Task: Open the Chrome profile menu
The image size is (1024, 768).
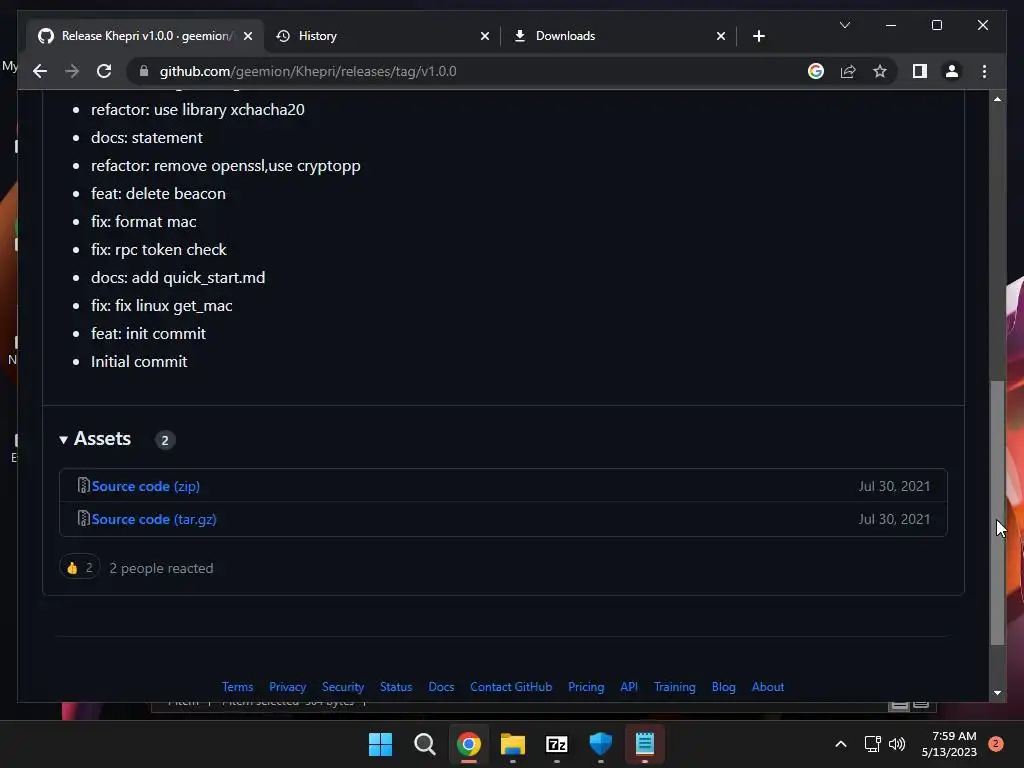Action: coord(952,71)
